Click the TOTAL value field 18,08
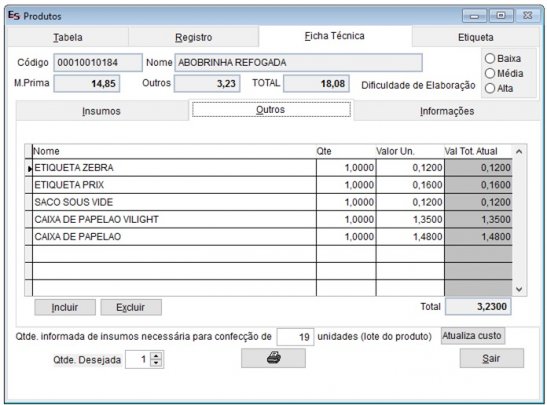 pyautogui.click(x=316, y=84)
